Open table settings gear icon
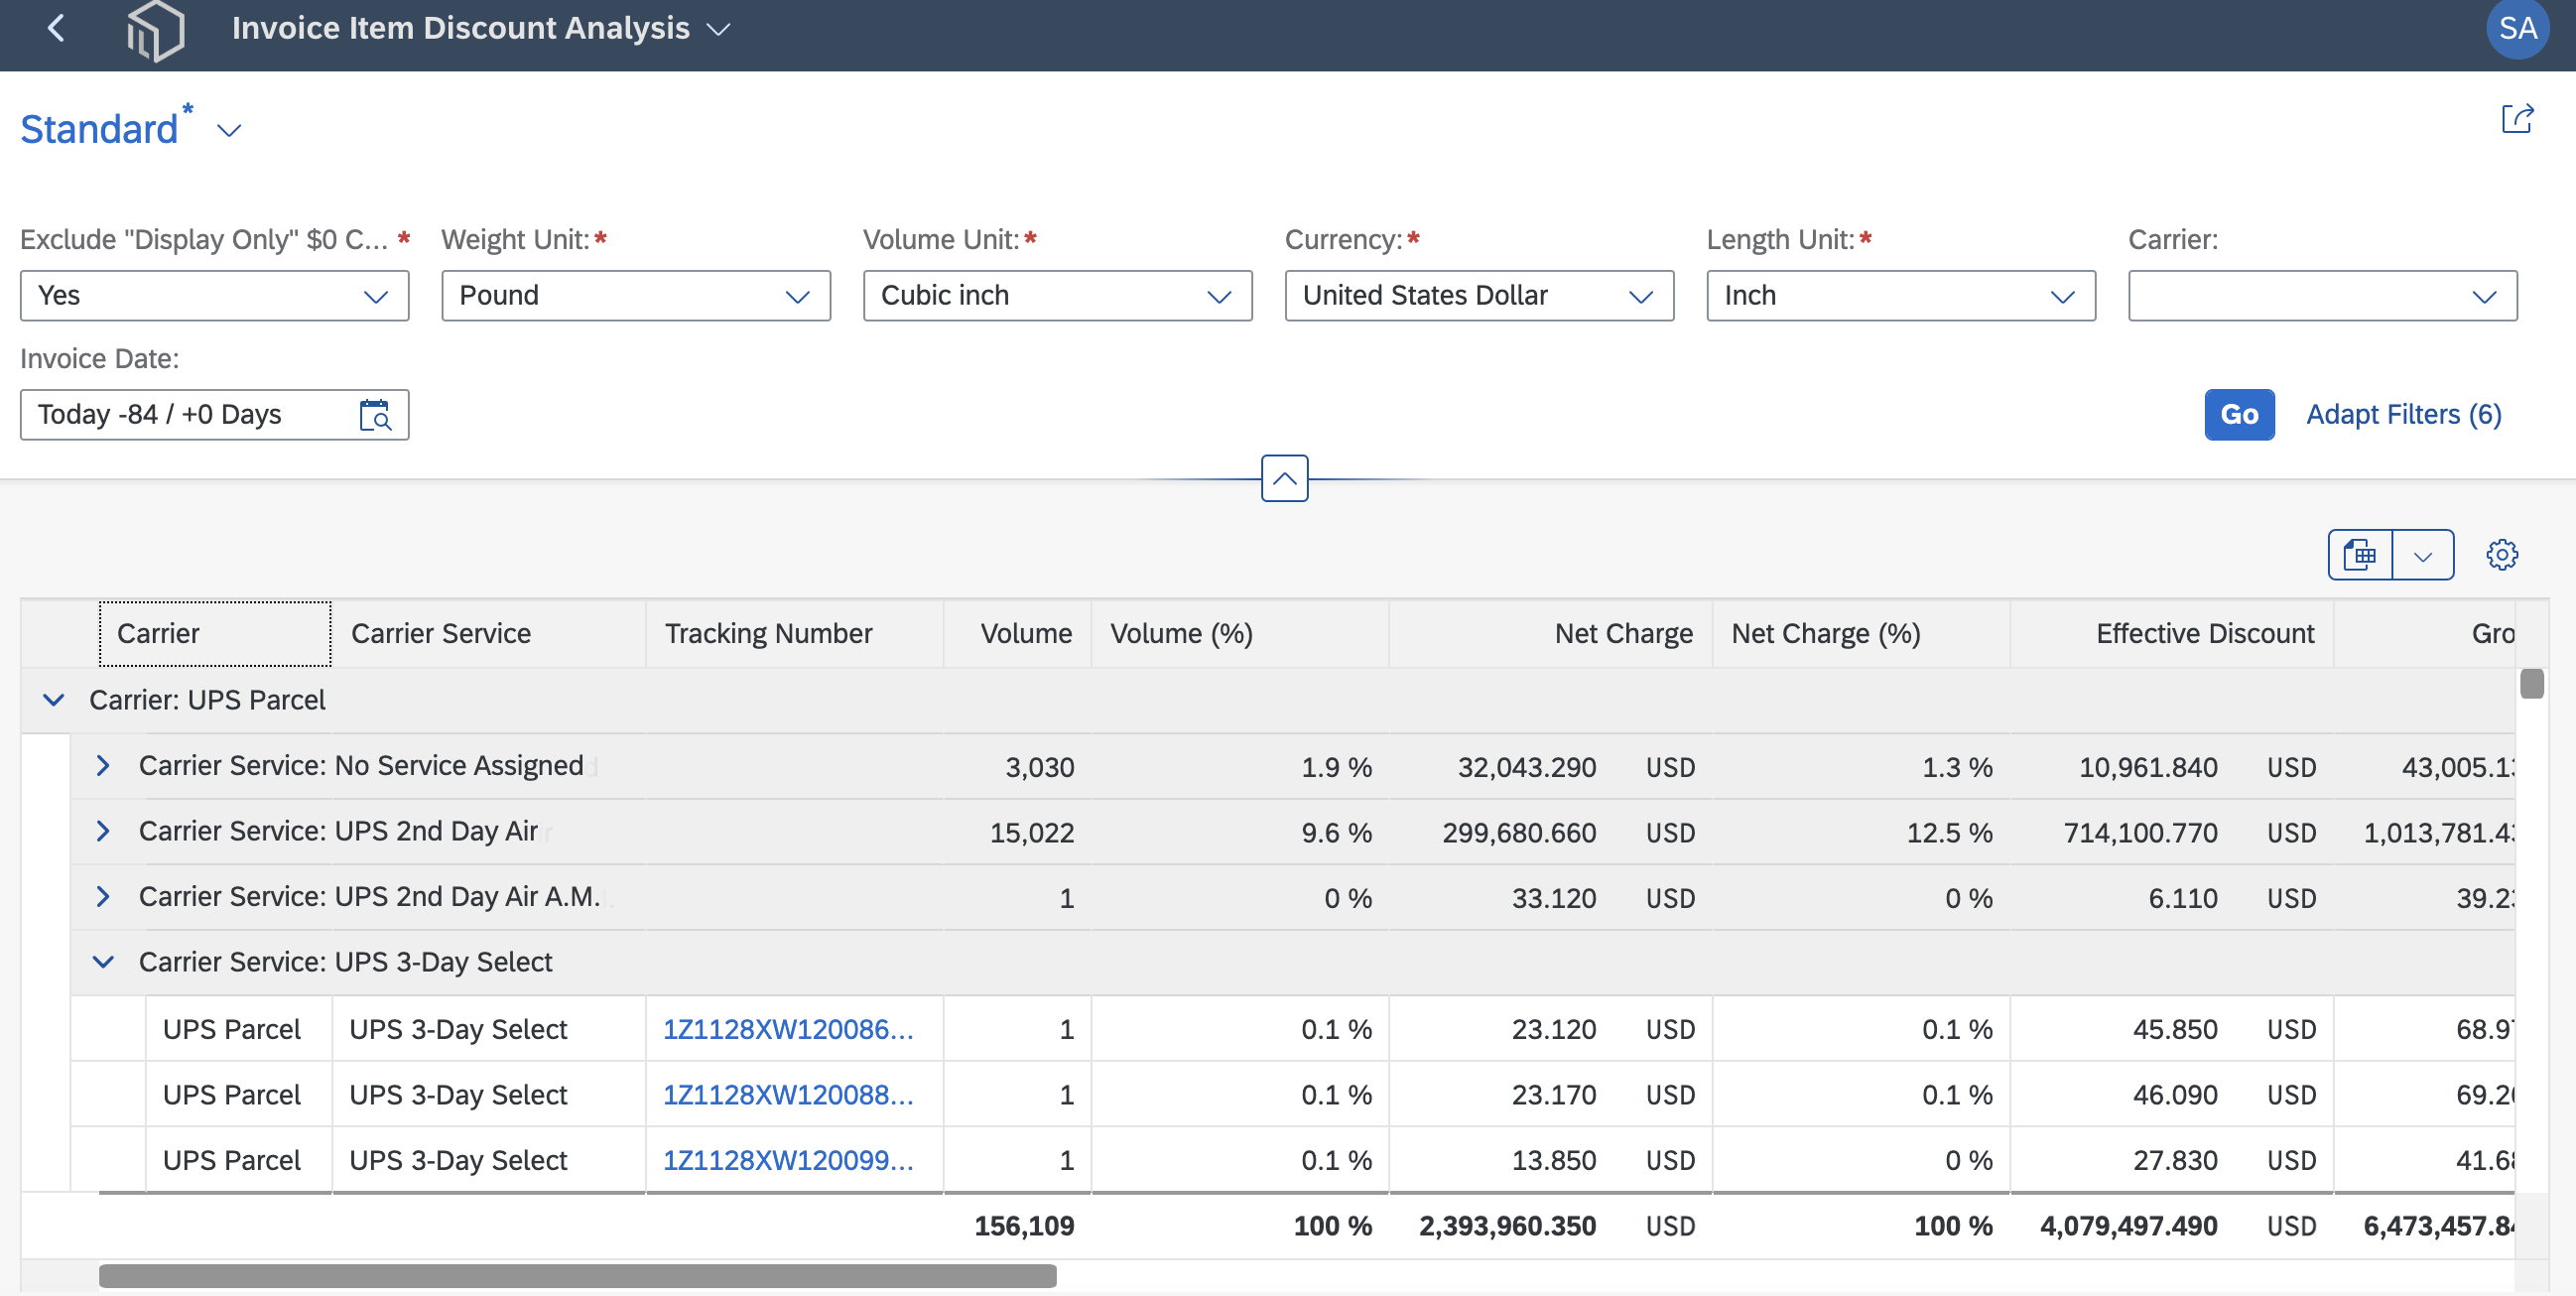The image size is (2576, 1296). [2502, 555]
